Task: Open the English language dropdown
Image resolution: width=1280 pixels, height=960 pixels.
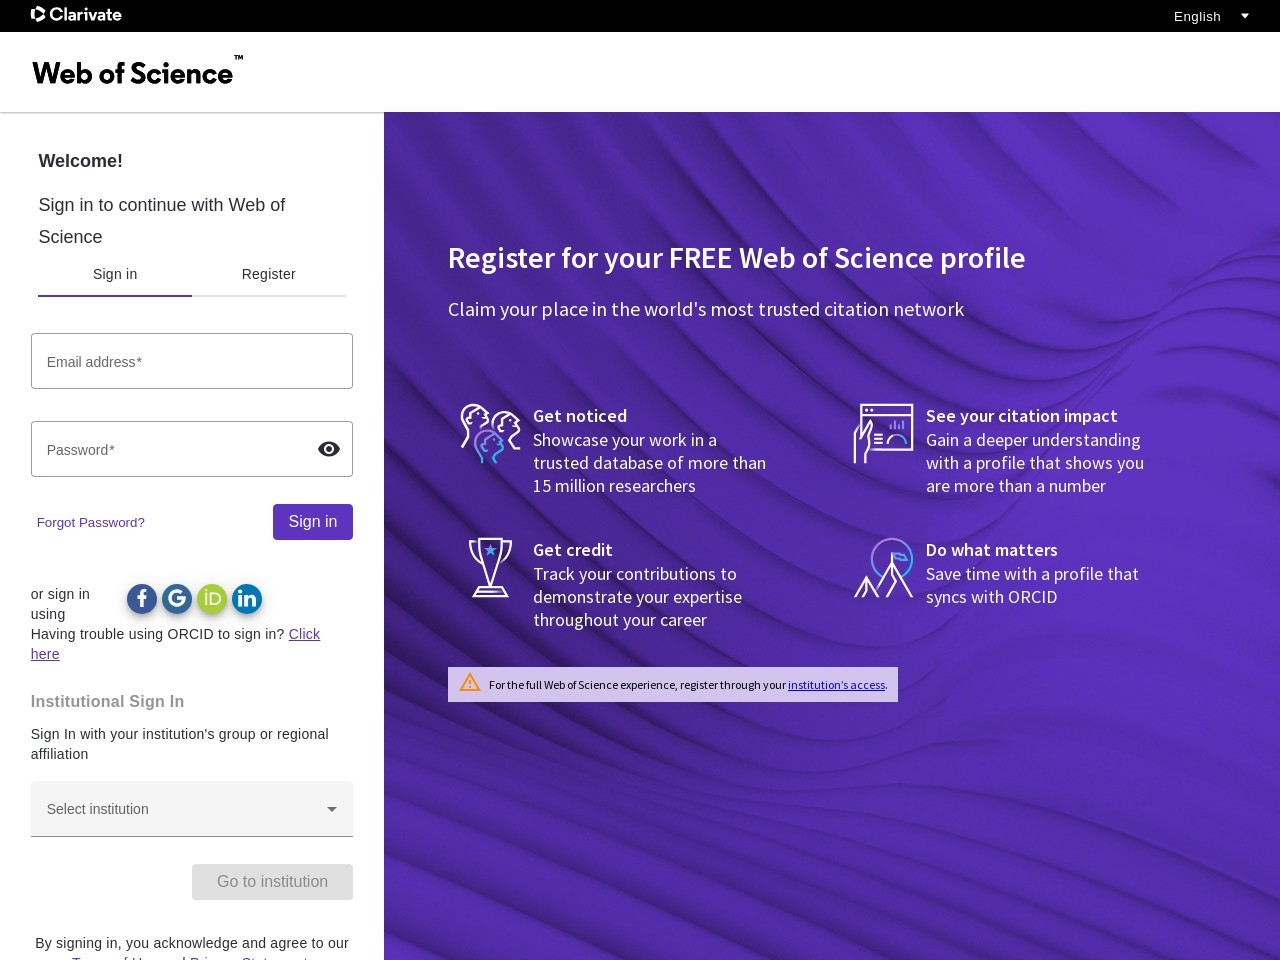Action: (1211, 16)
